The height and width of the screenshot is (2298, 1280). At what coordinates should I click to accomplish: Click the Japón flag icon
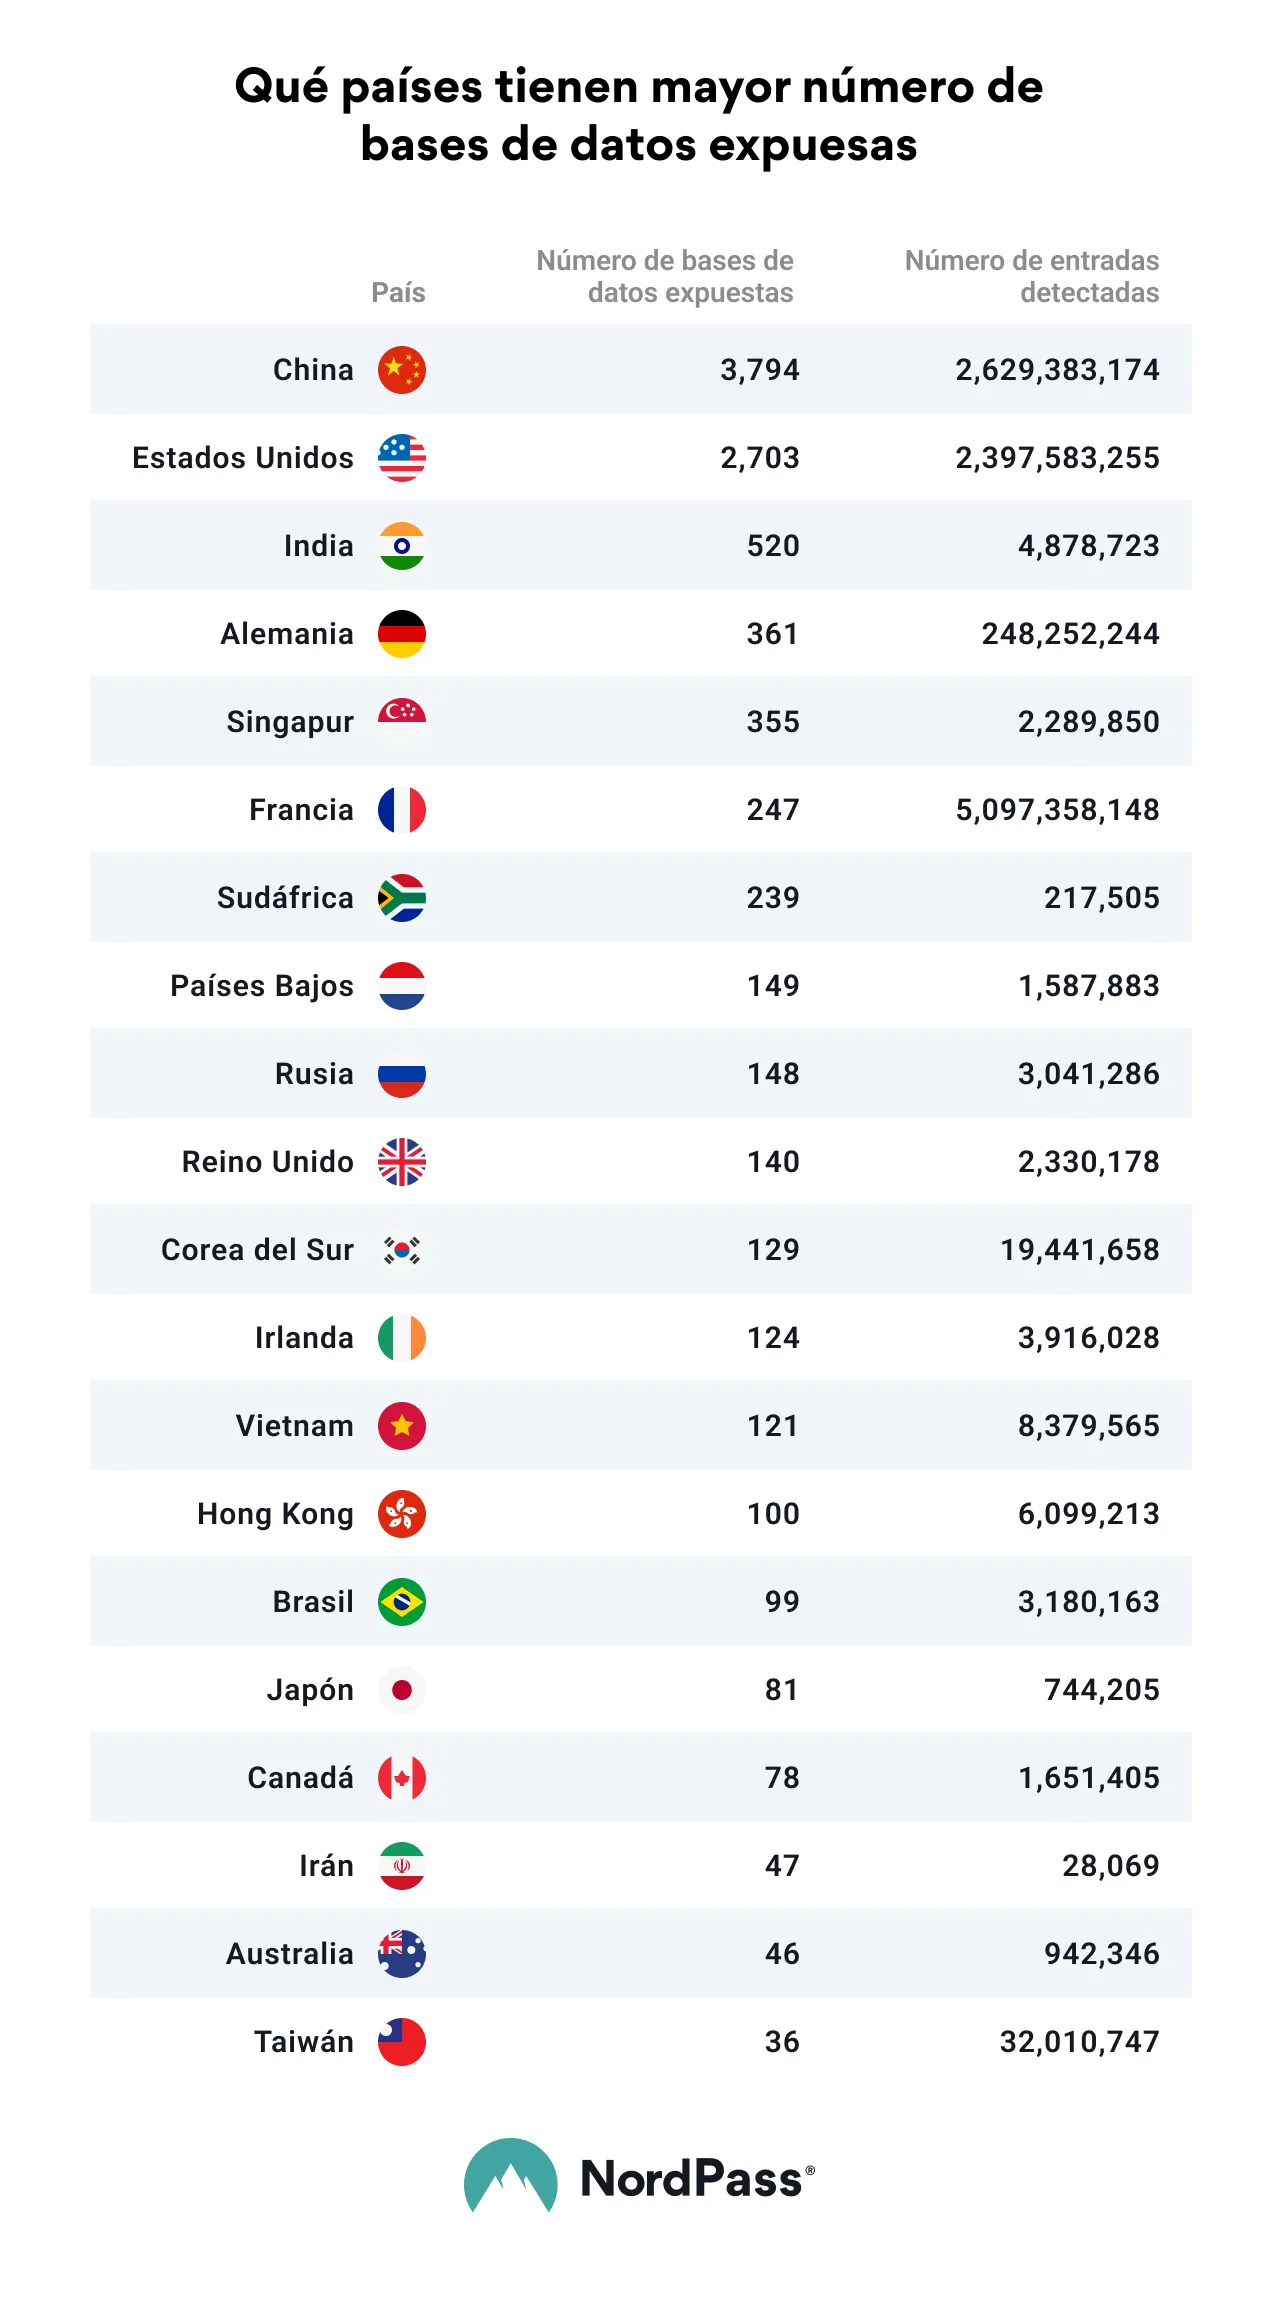click(402, 1690)
